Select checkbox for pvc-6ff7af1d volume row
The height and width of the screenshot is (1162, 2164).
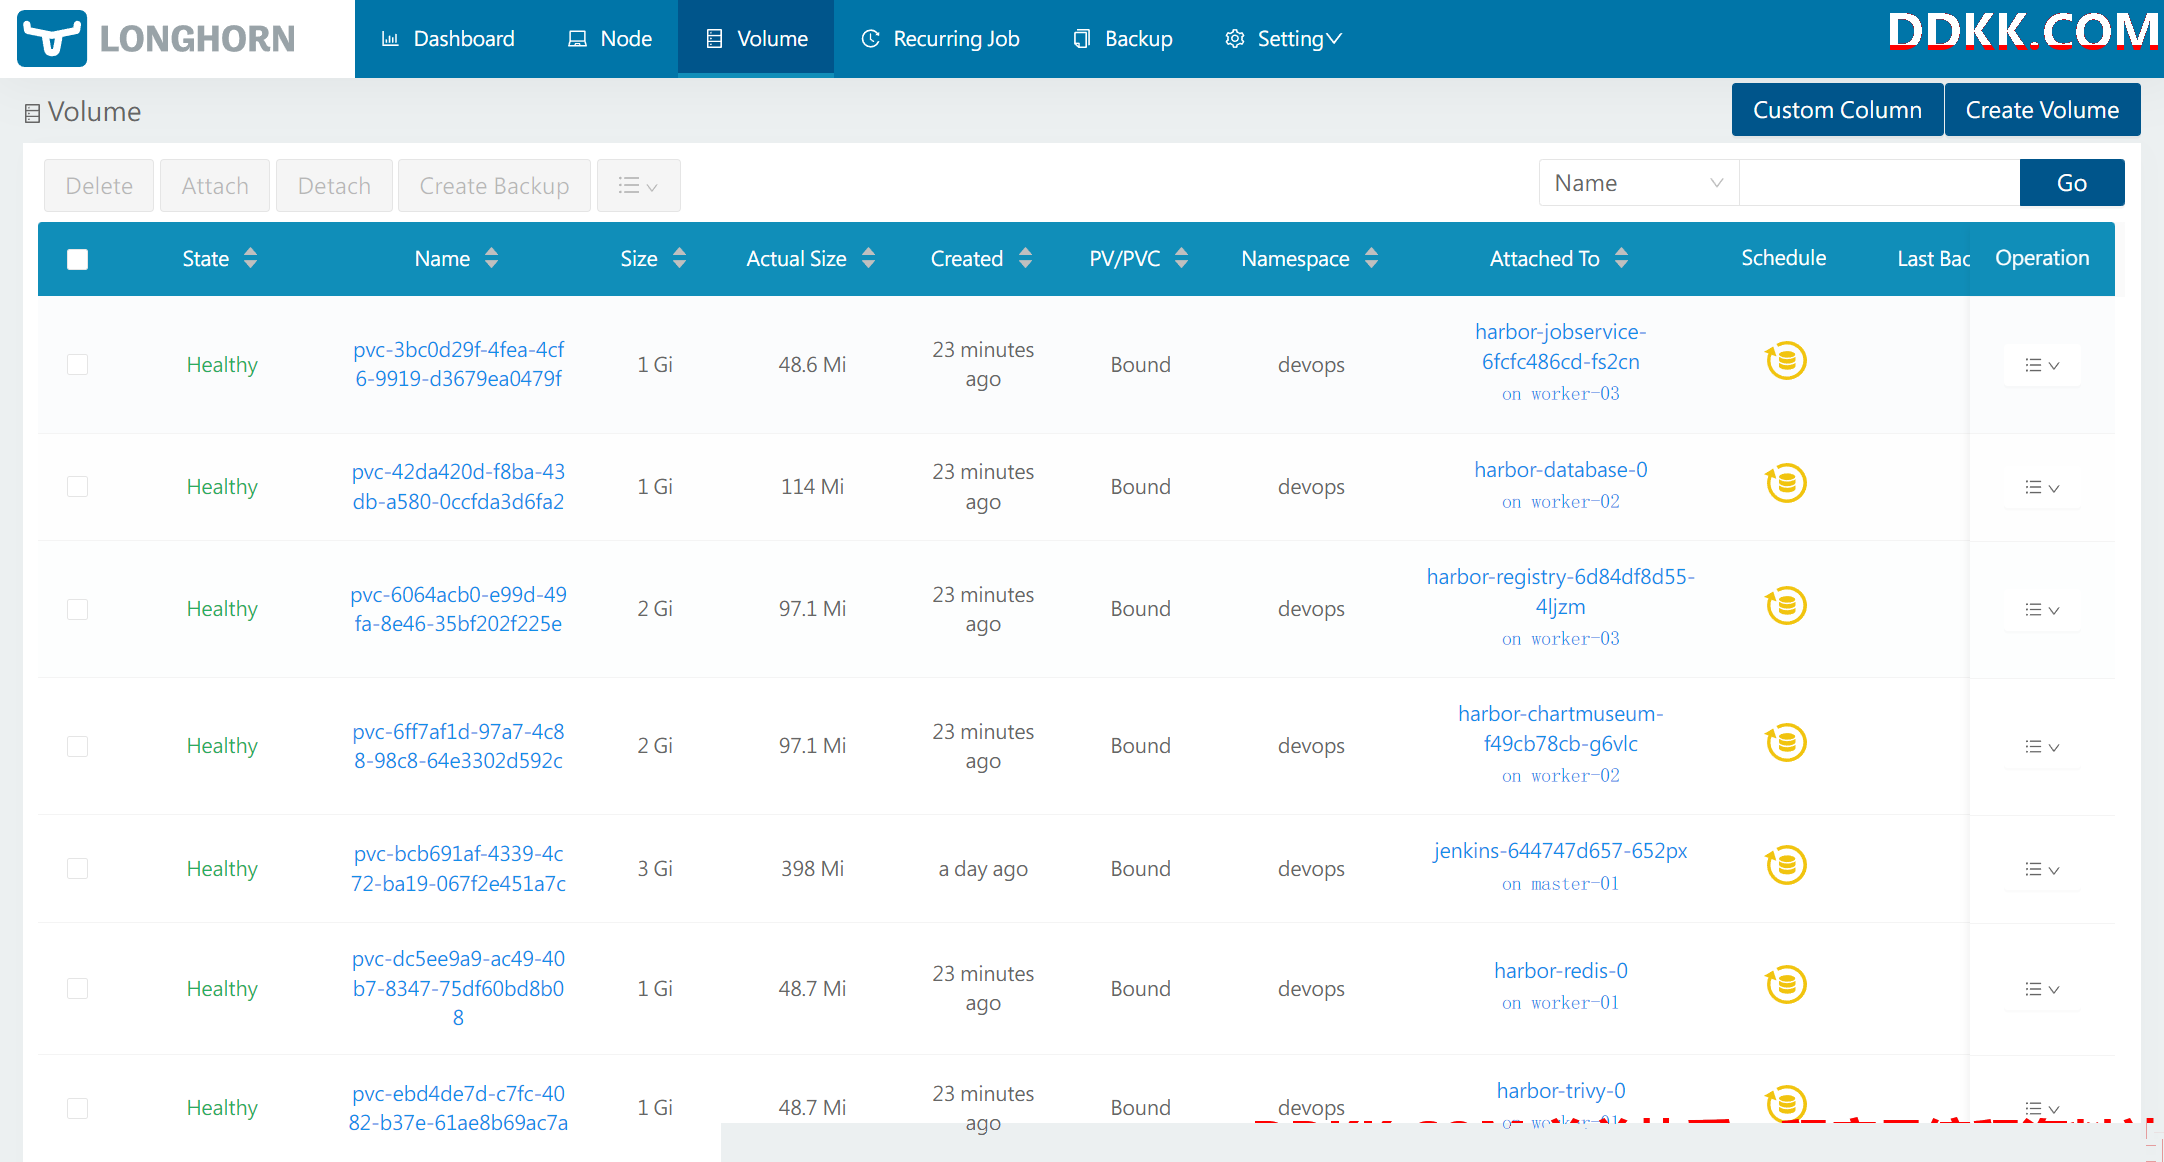[77, 746]
